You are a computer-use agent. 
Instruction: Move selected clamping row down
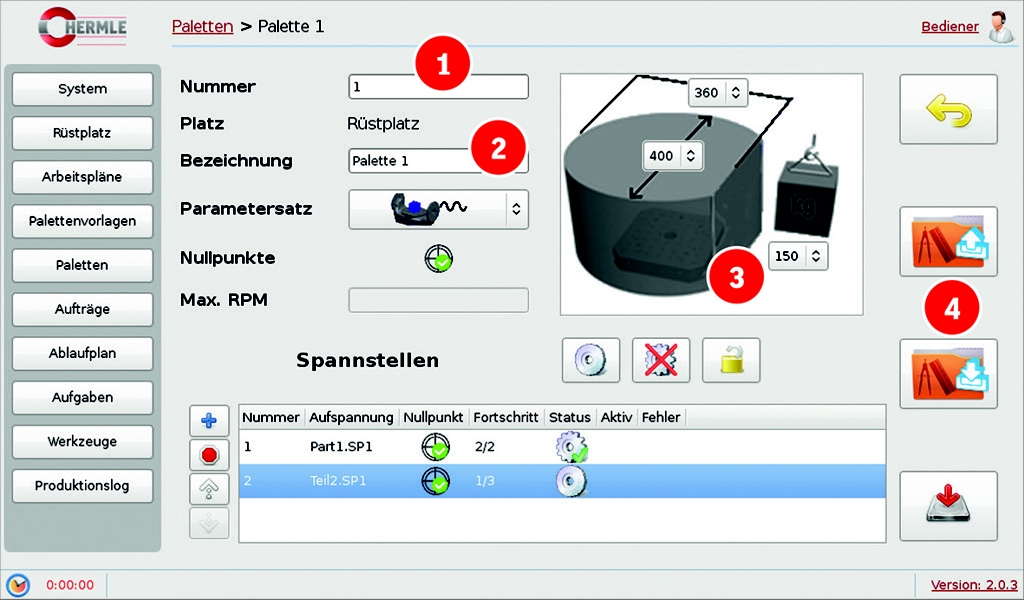click(209, 523)
